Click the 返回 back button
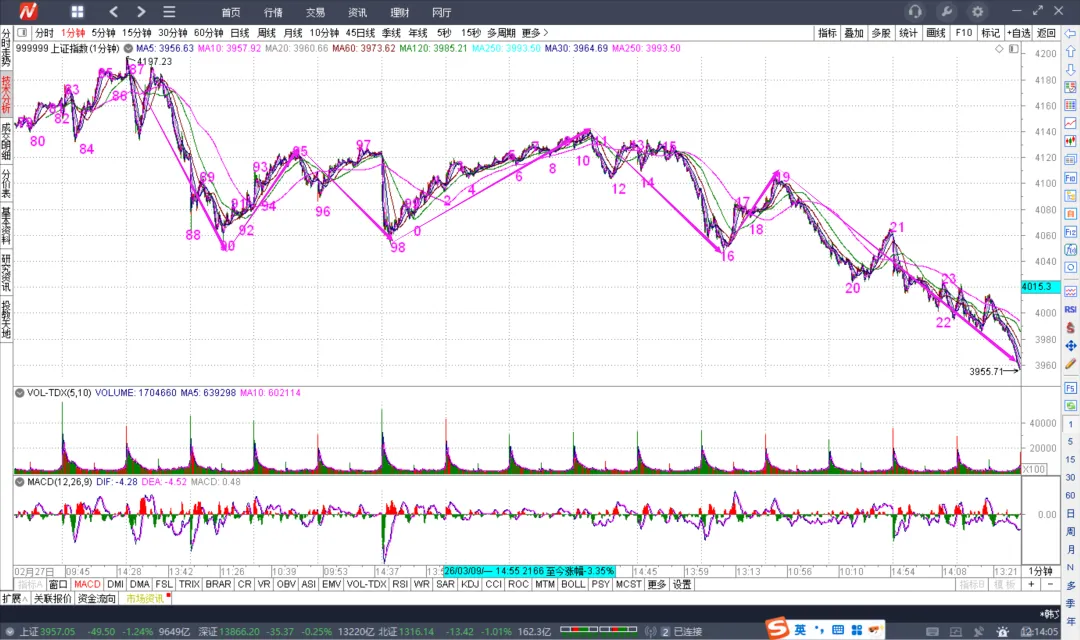This screenshot has height=640, width=1080. click(x=1046, y=32)
